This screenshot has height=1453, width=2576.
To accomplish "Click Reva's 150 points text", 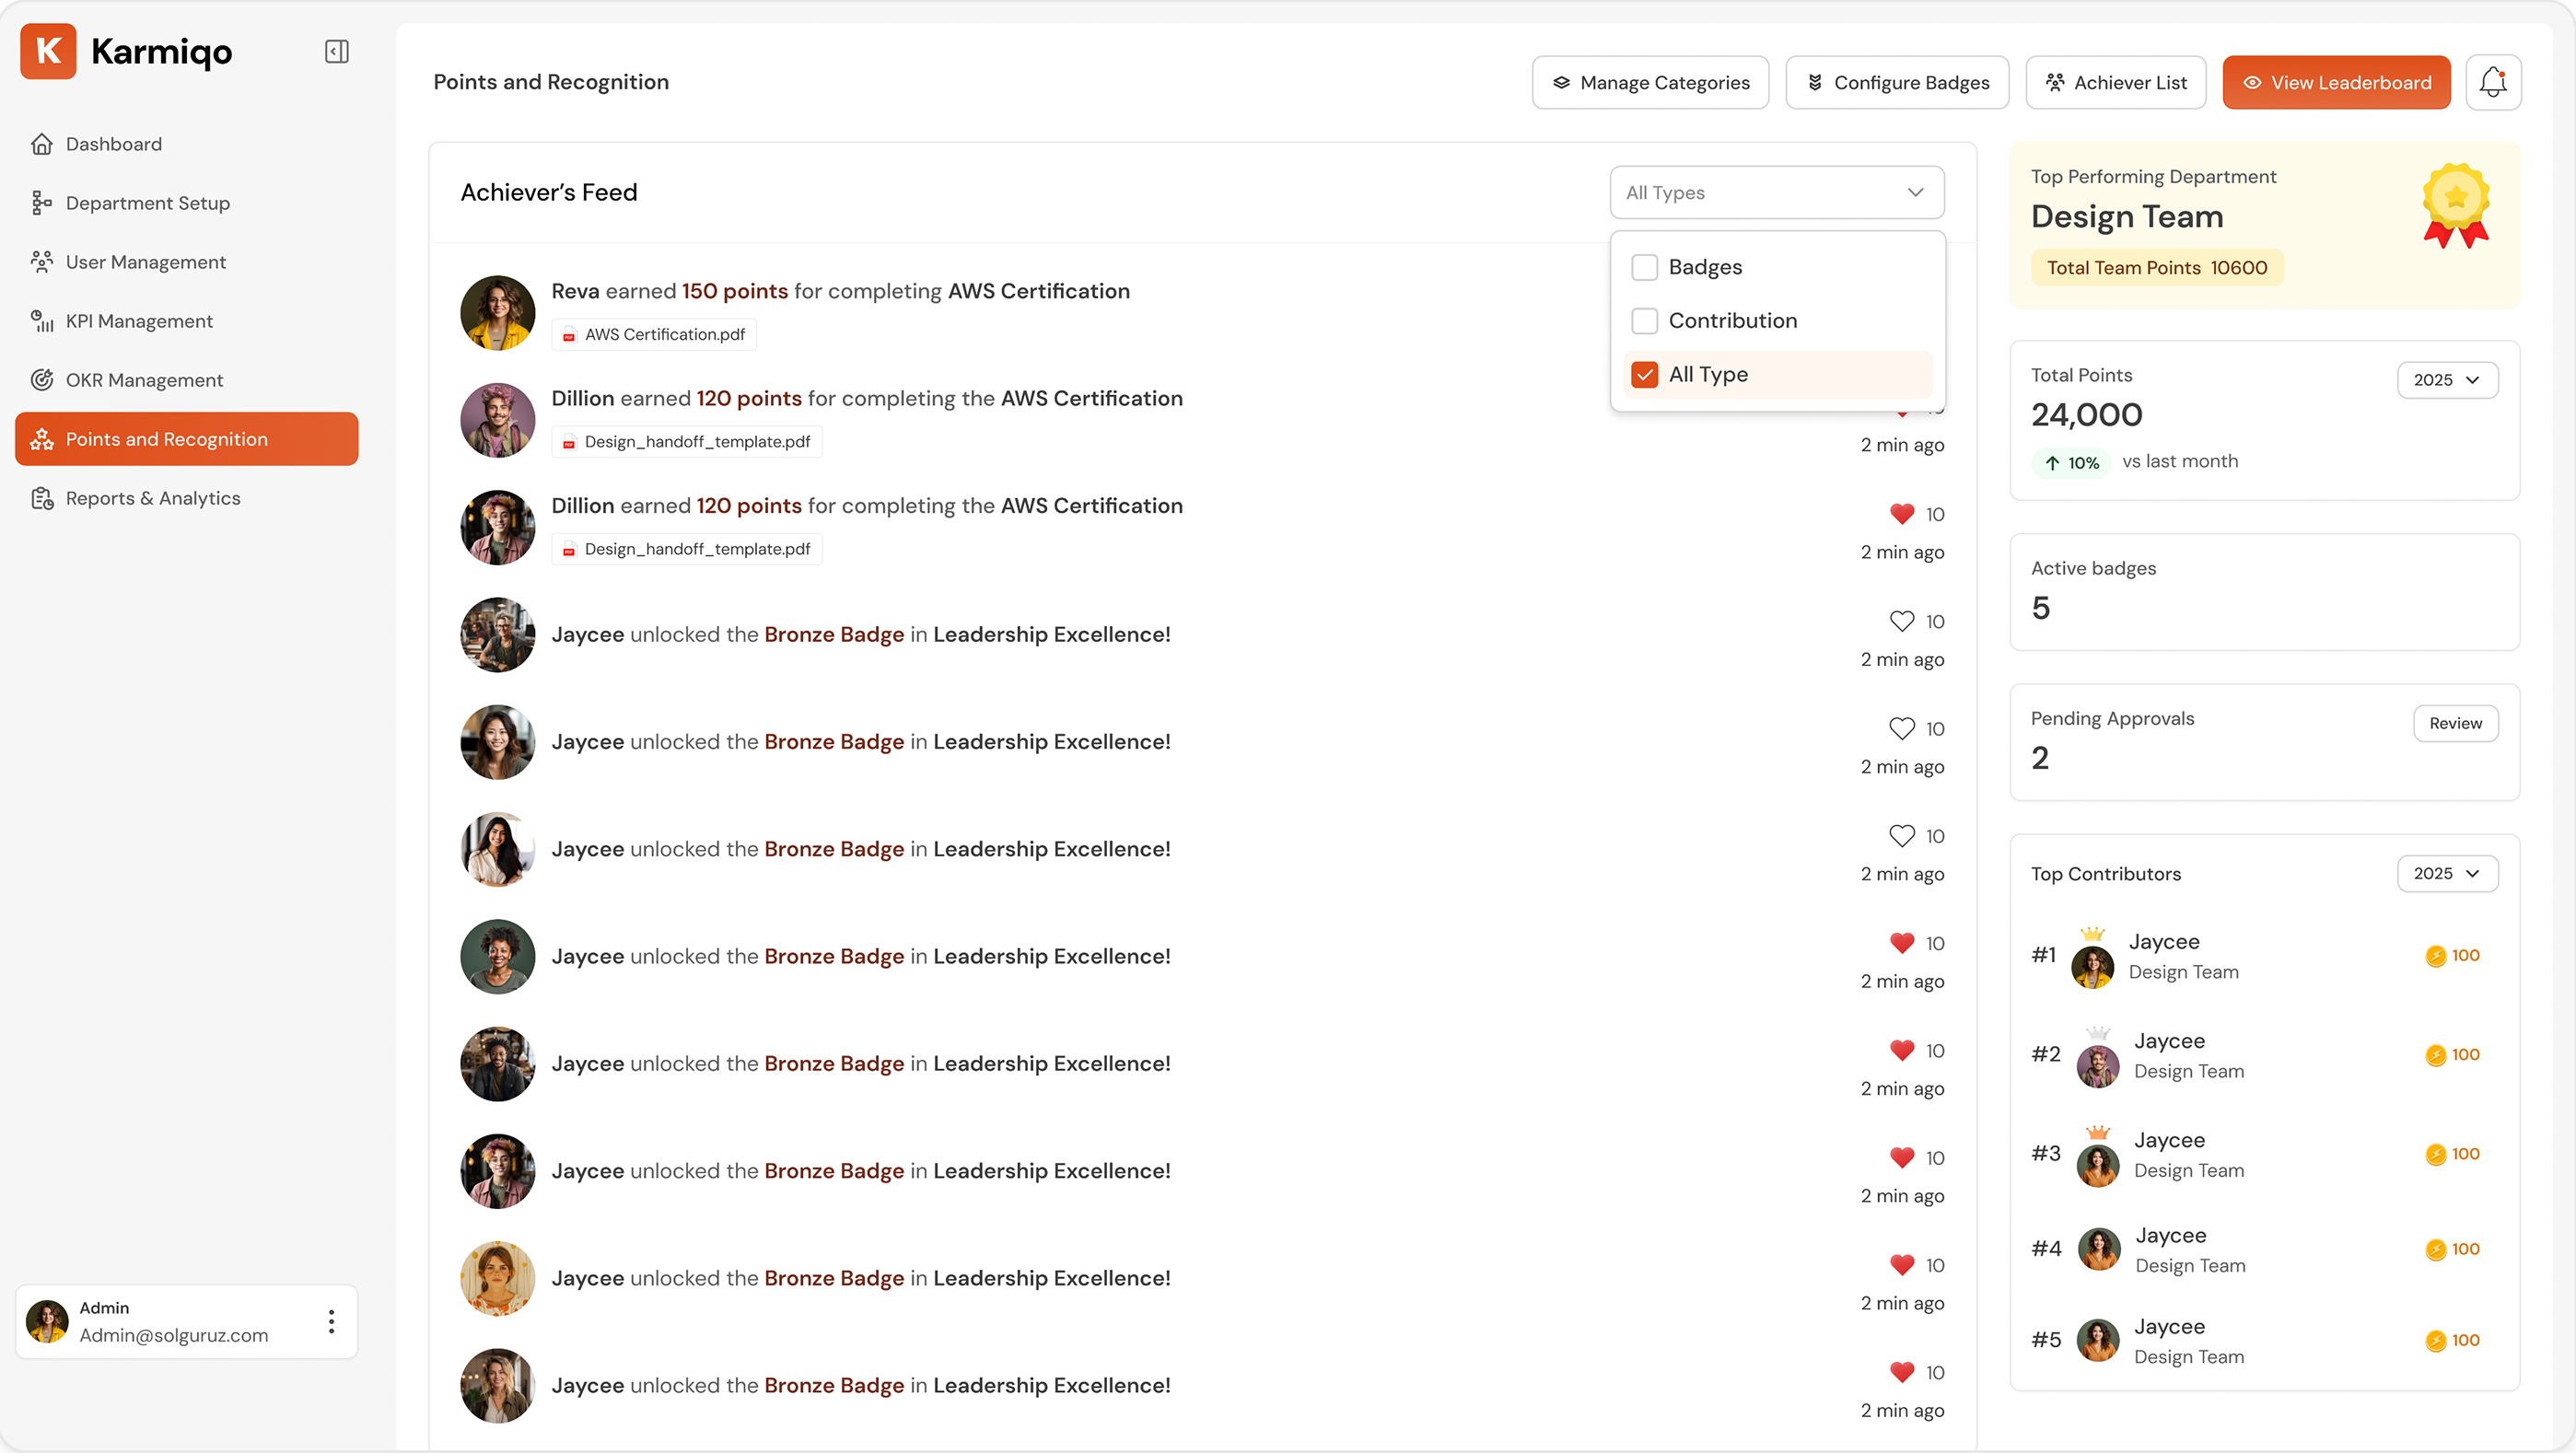I will [735, 291].
